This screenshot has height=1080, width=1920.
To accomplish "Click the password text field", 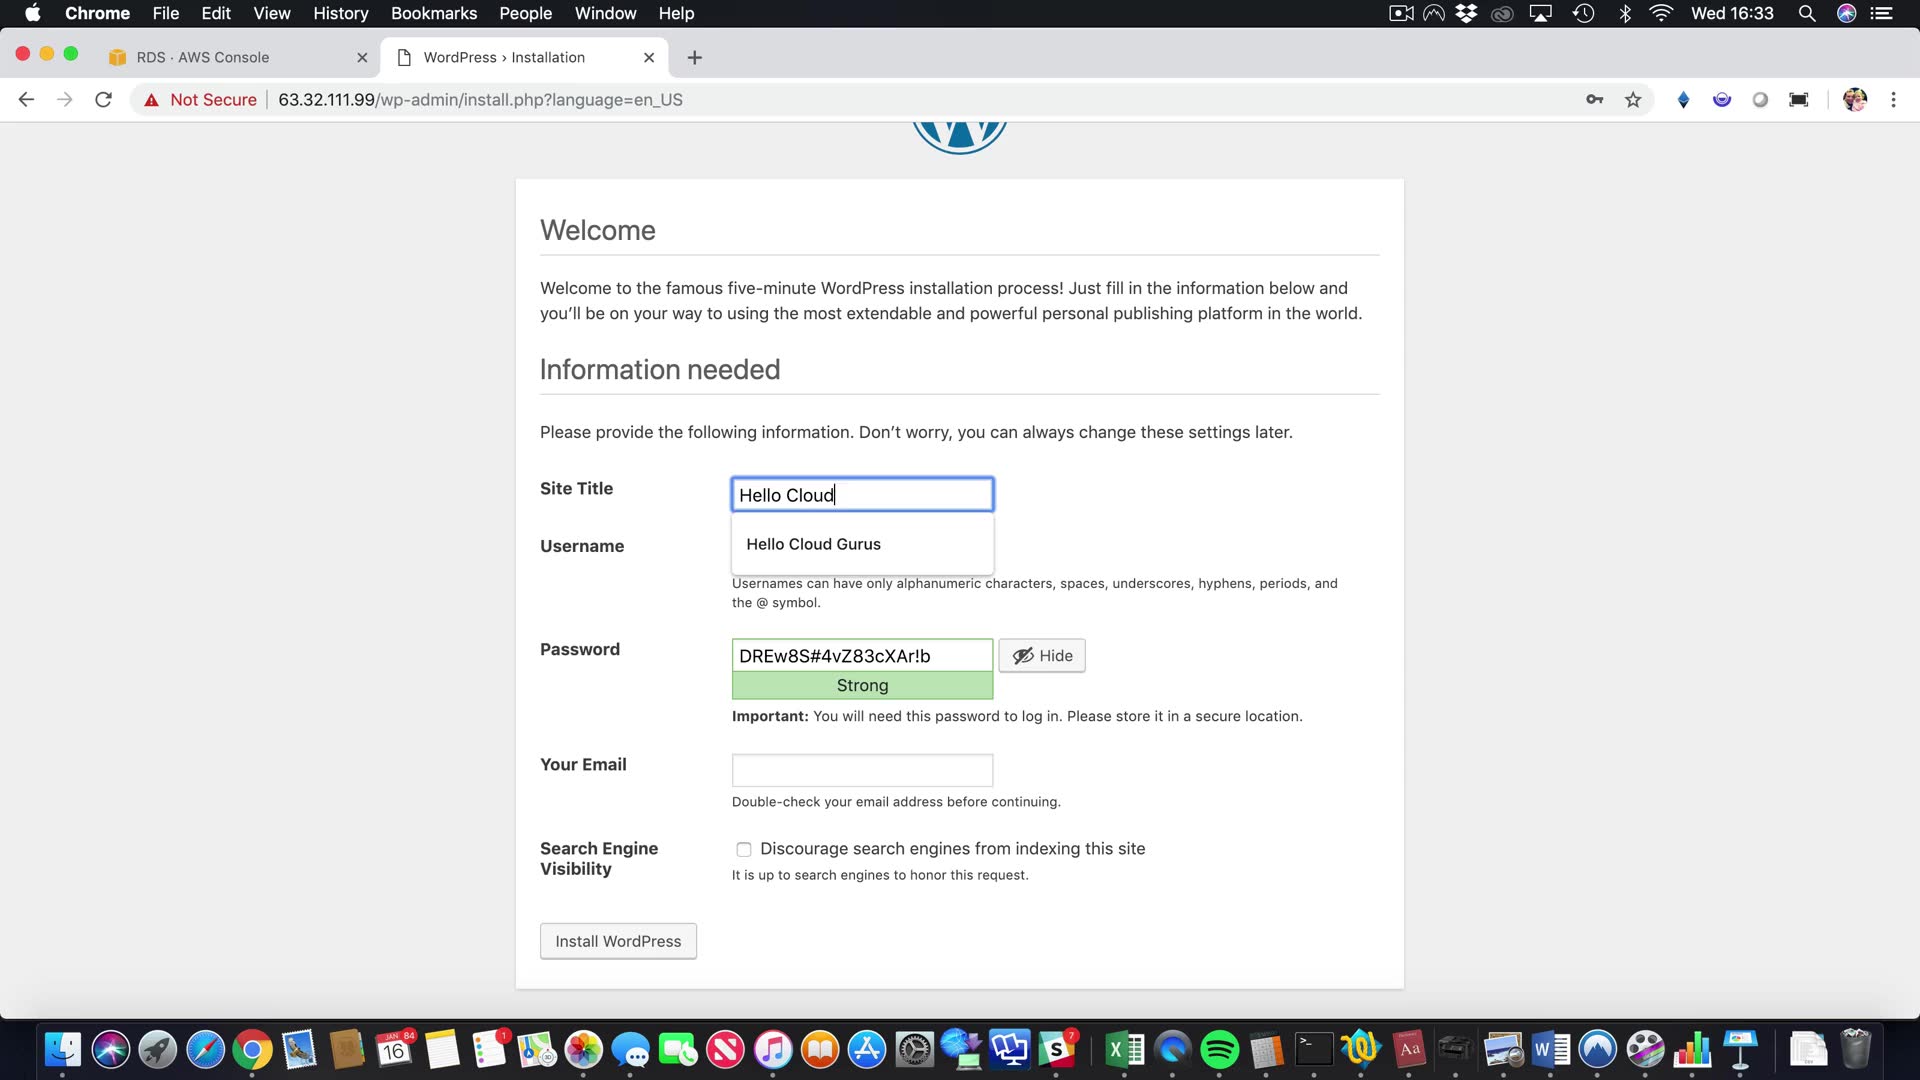I will pos(862,656).
